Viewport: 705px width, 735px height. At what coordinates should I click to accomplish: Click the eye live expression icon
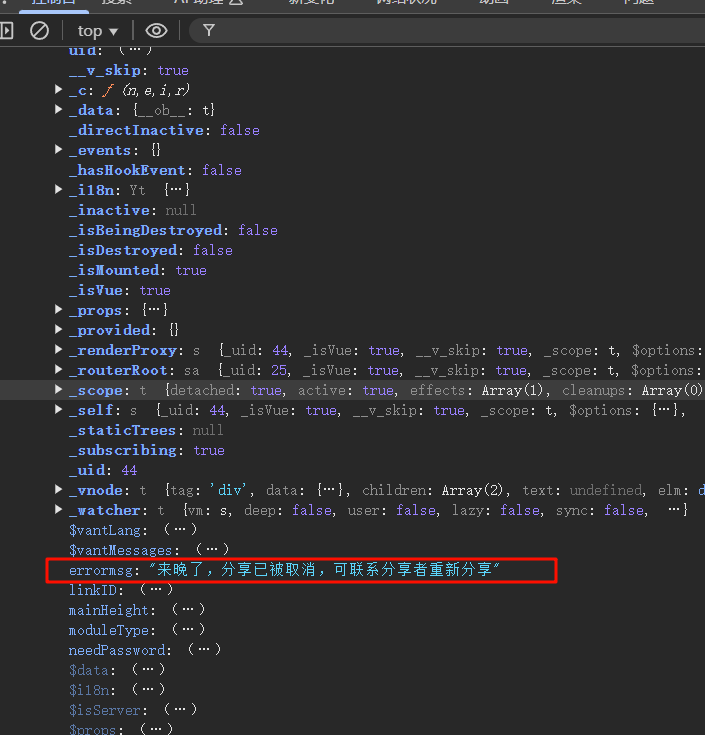click(x=156, y=31)
